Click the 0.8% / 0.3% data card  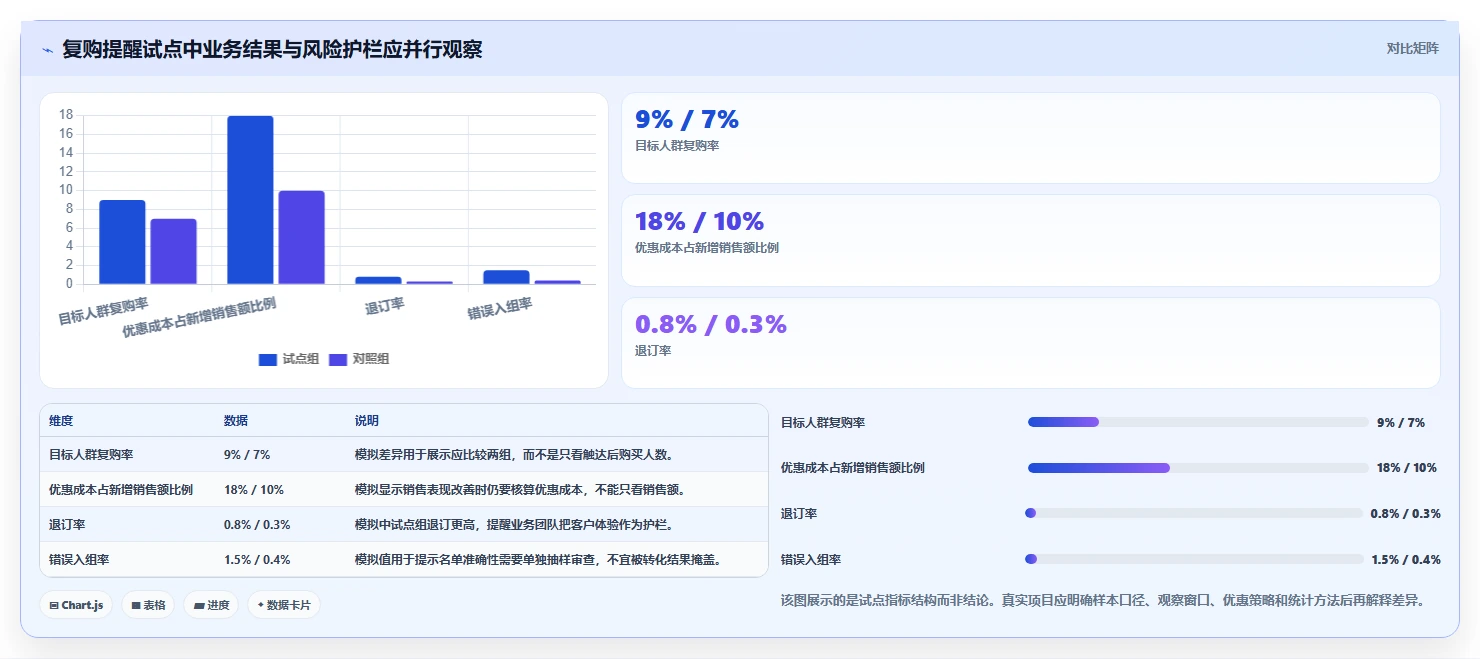click(x=1031, y=343)
